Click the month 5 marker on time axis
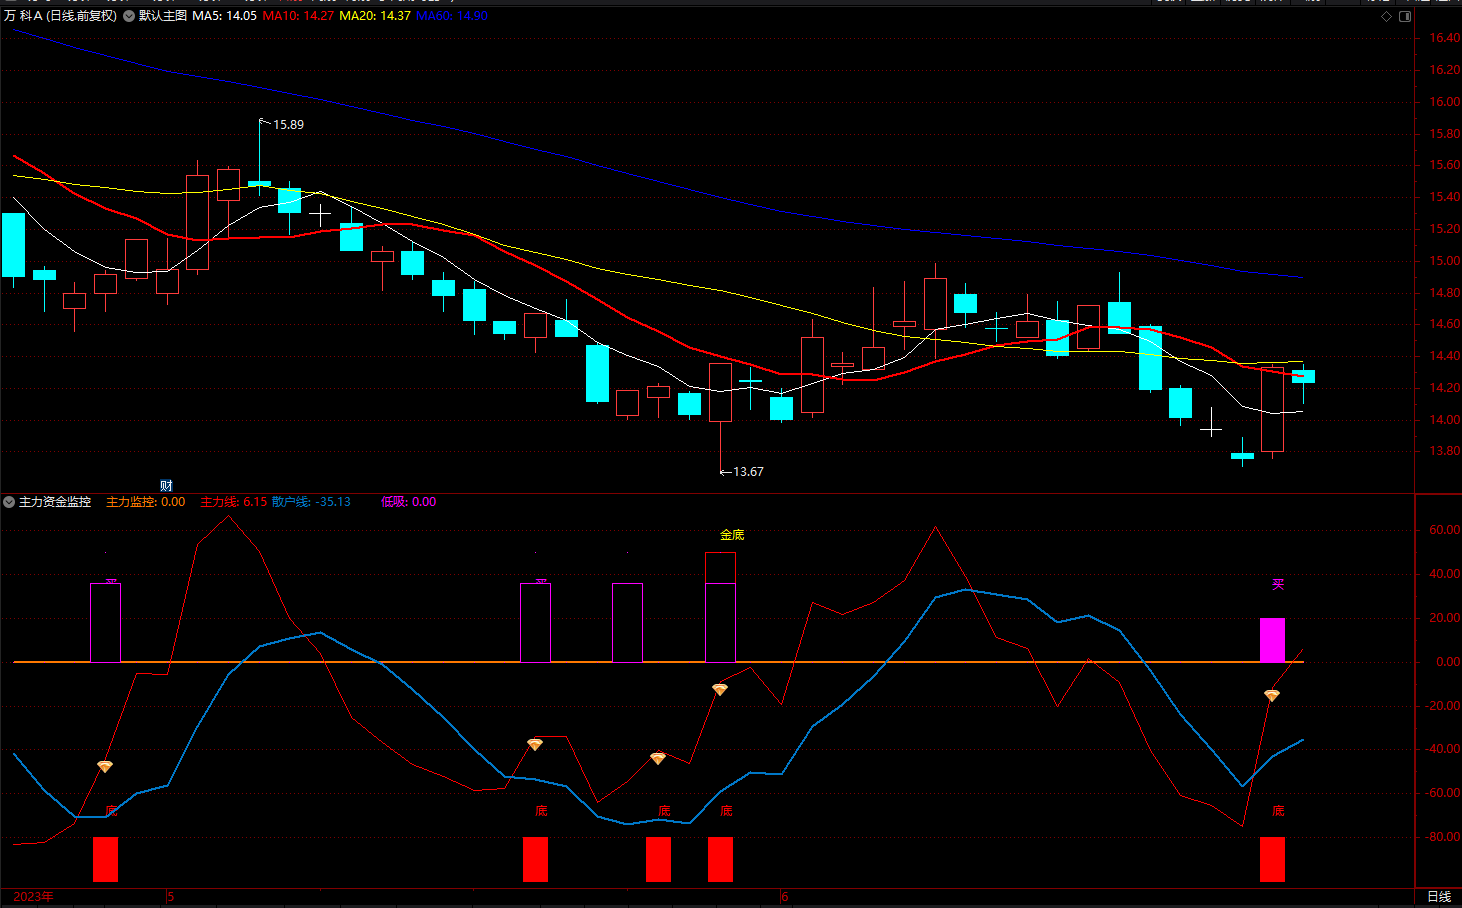The image size is (1462, 908). (x=171, y=897)
